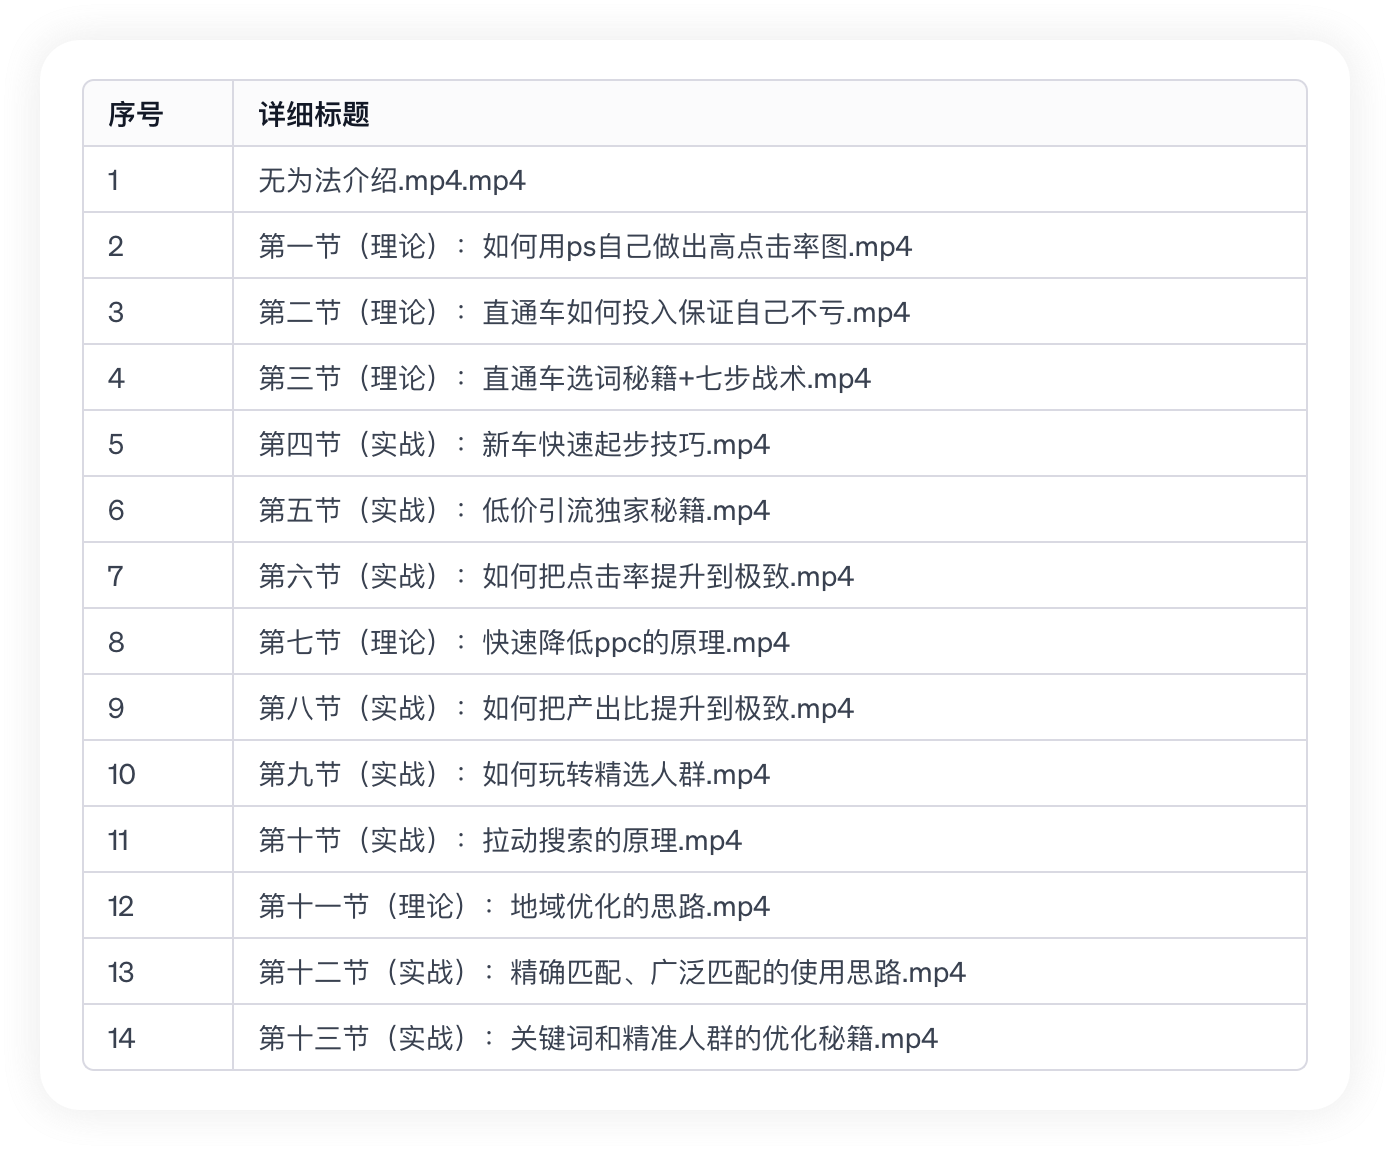This screenshot has width=1390, height=1150.
Task: Select 第七节 快速降低ppc的原理.mp4
Action: 524,642
